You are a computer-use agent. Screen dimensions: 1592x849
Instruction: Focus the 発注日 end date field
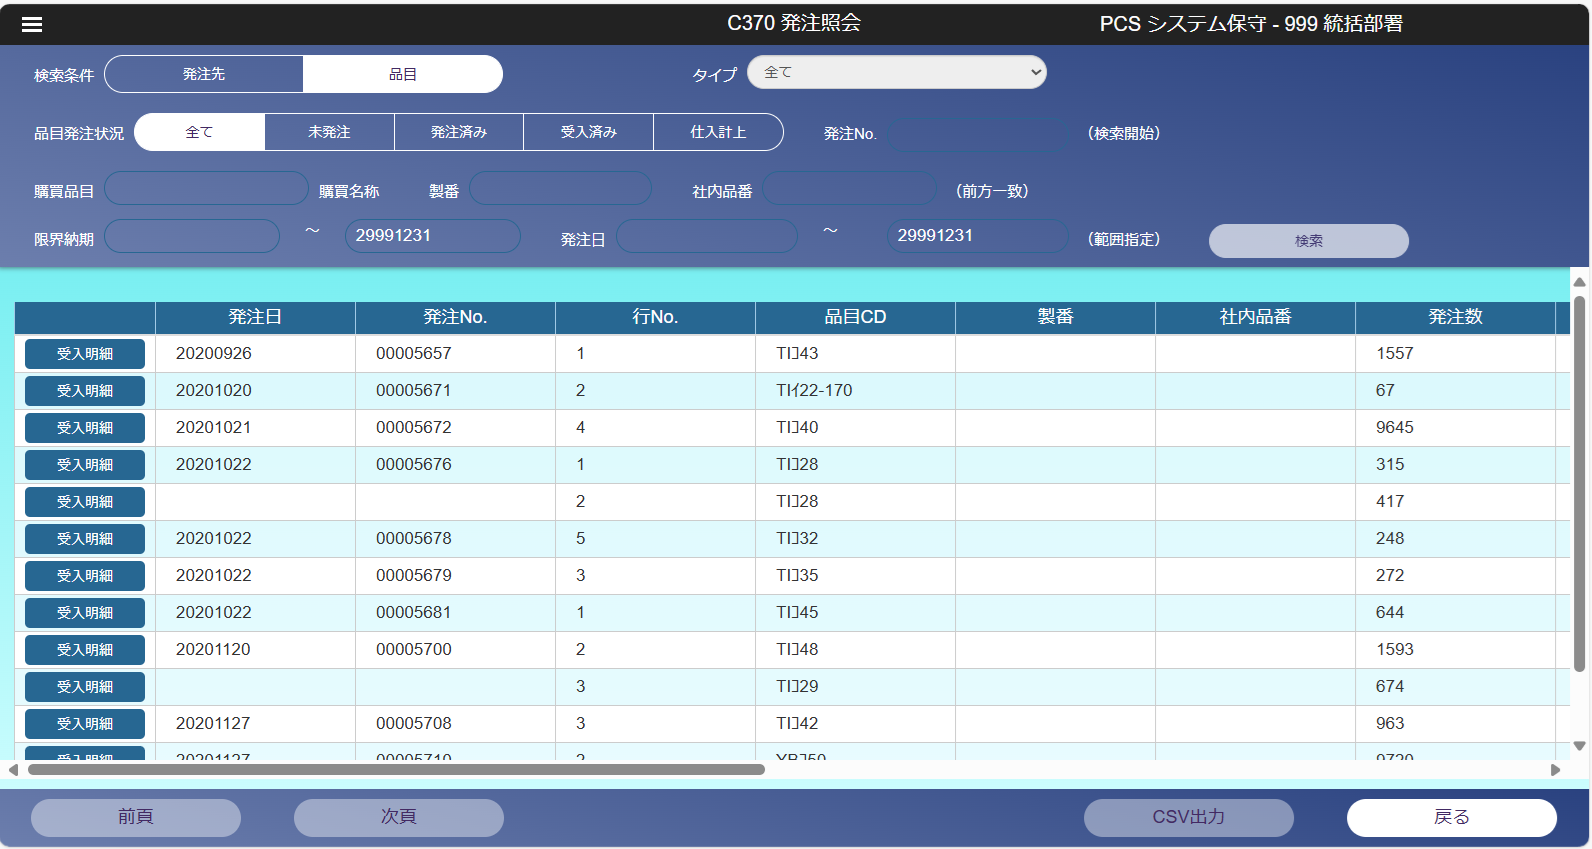tap(977, 236)
